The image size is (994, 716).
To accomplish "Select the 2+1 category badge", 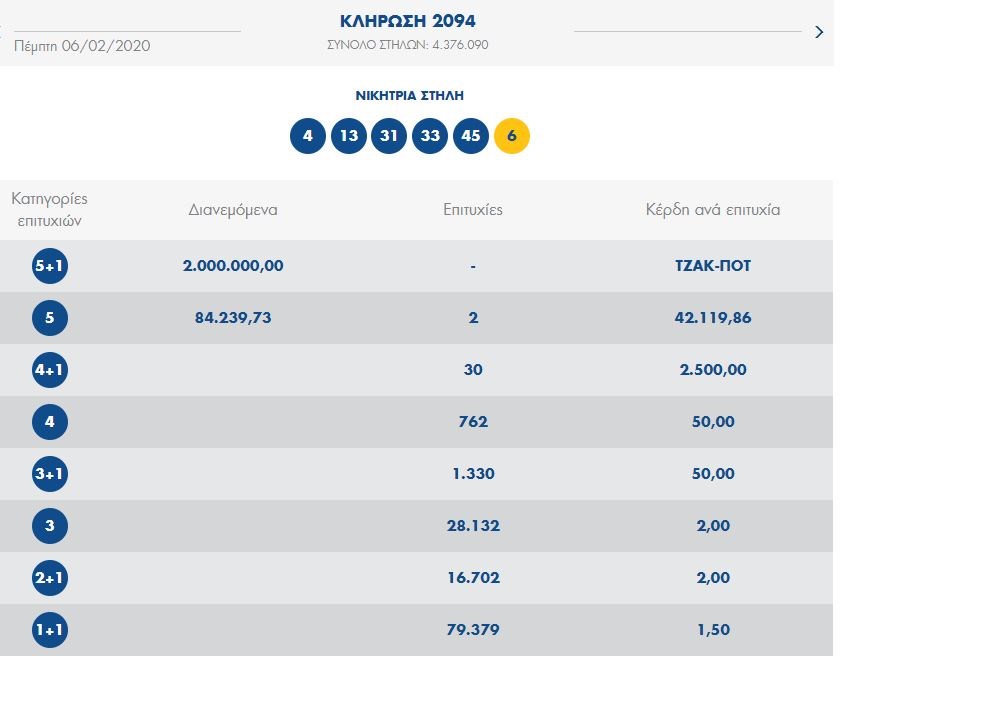I will pos(50,578).
